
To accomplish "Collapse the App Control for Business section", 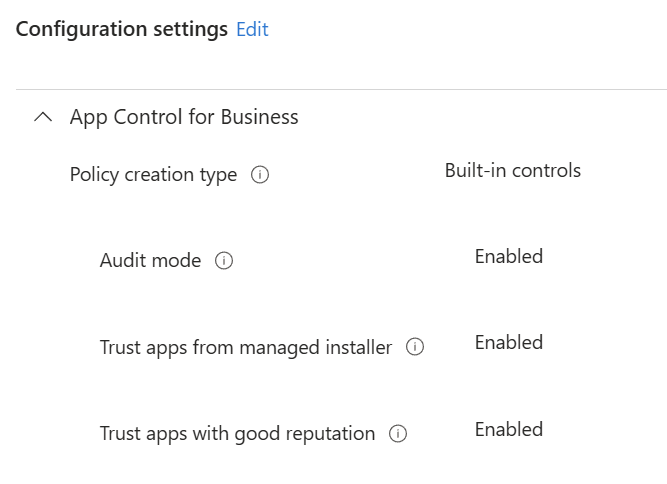I will 42,117.
